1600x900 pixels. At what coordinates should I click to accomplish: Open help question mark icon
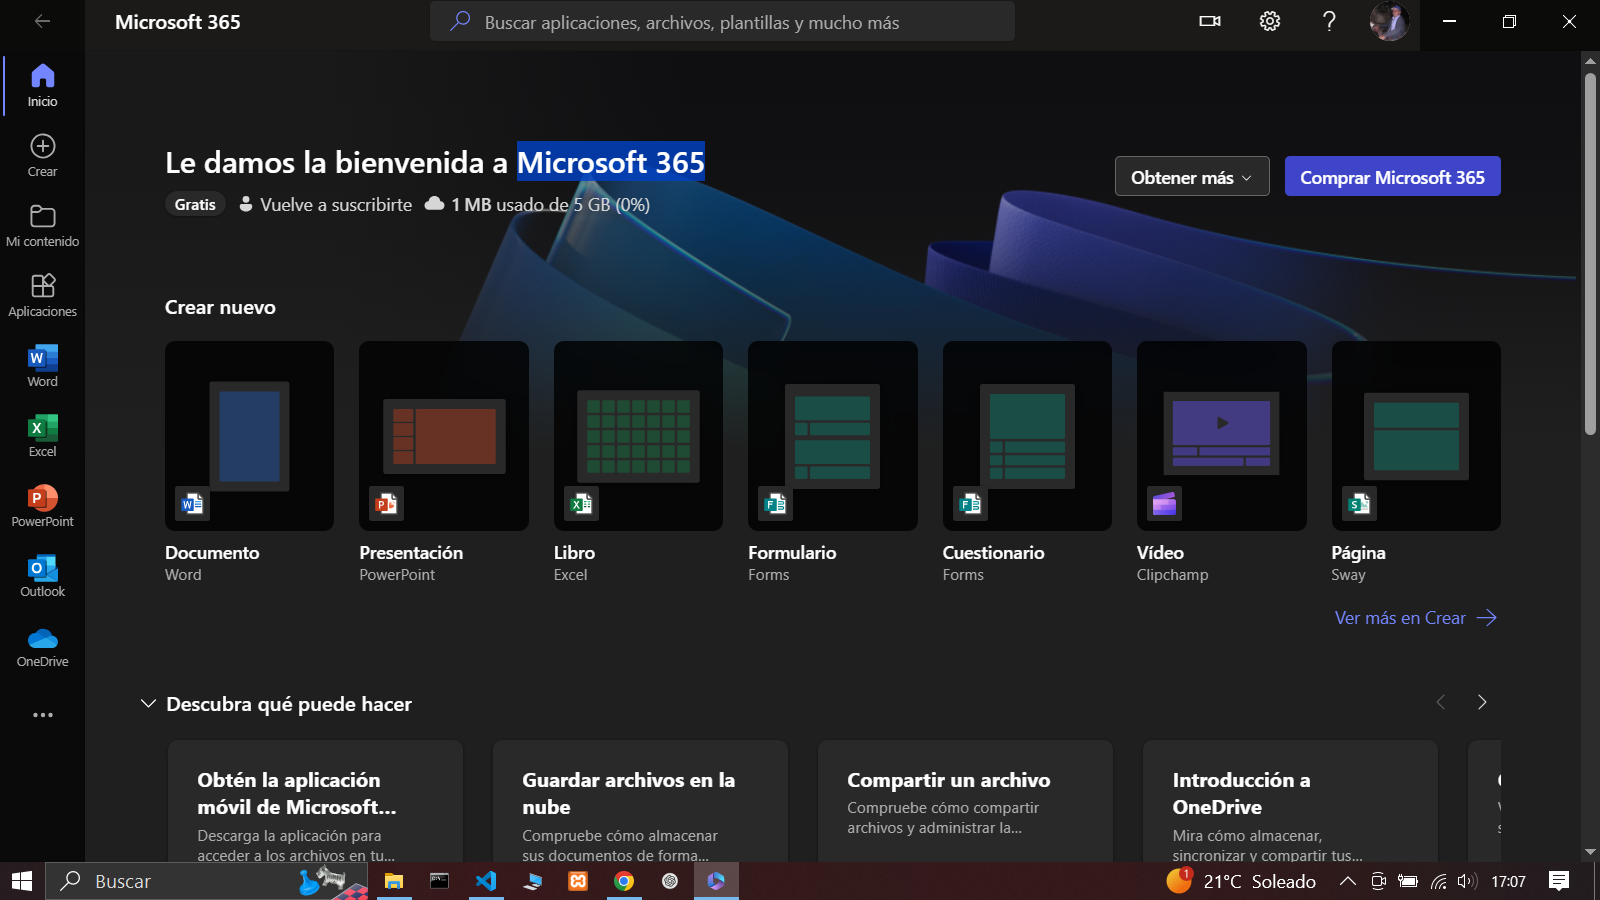pyautogui.click(x=1329, y=21)
